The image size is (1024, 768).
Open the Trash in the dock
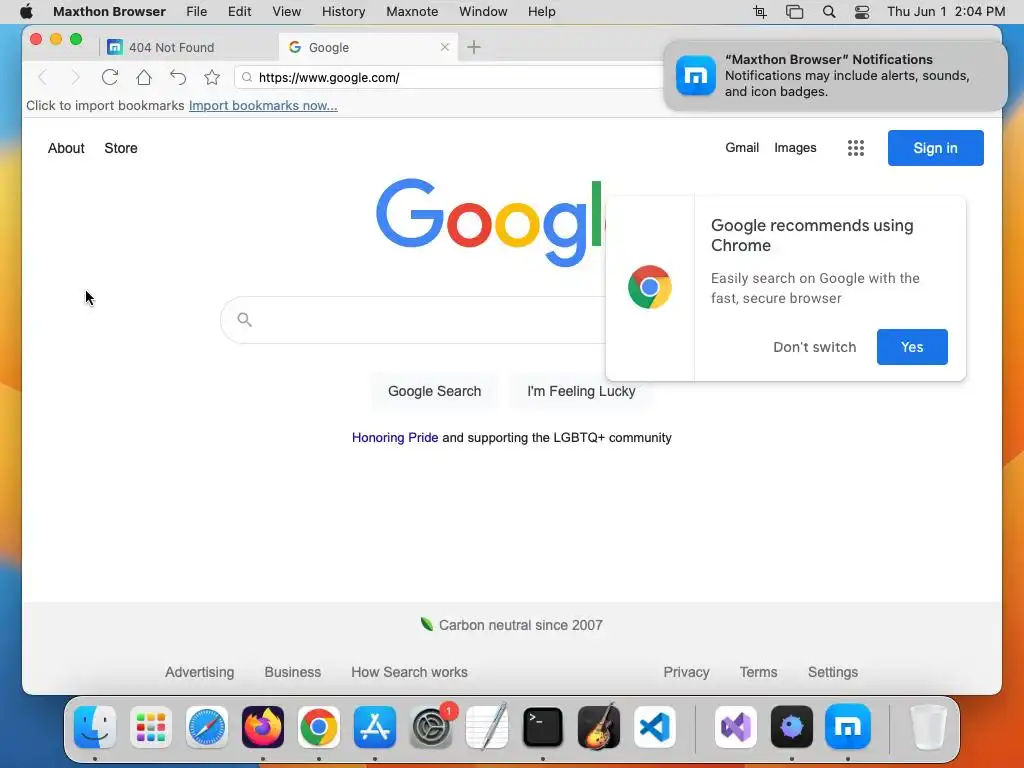click(928, 726)
